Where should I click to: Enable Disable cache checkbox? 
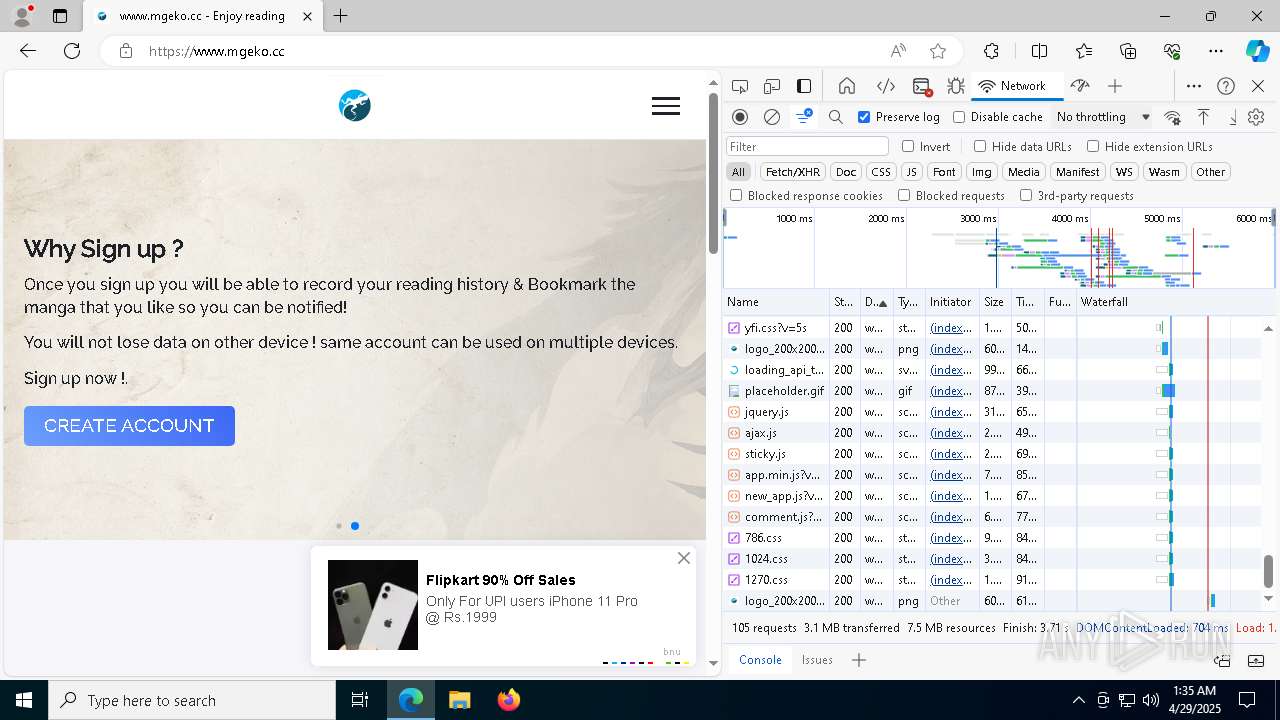959,117
